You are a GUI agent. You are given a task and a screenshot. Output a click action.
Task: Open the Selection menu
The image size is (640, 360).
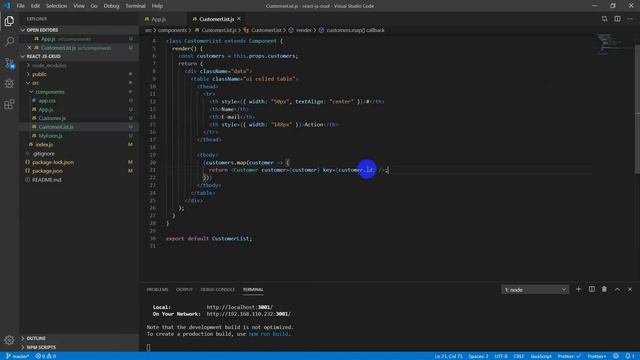tap(56, 6)
